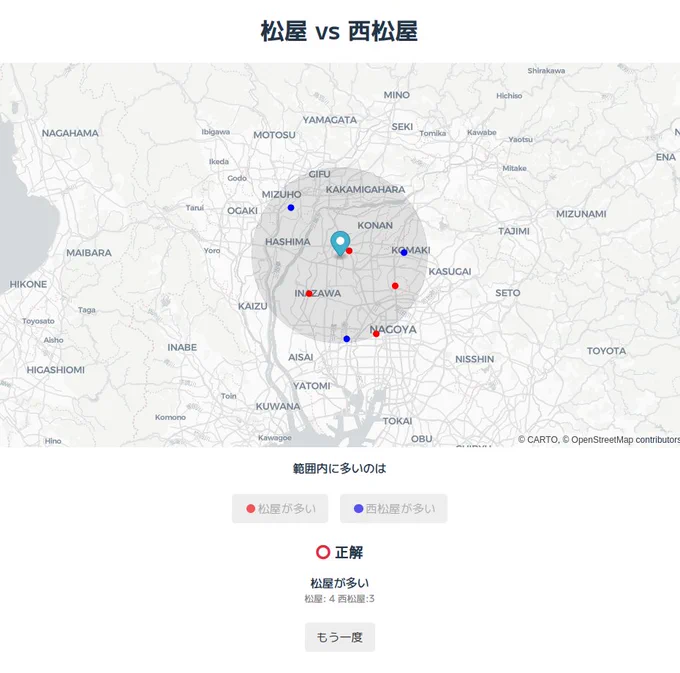Click the KAIZU map label
This screenshot has width=680, height=673.
[253, 306]
